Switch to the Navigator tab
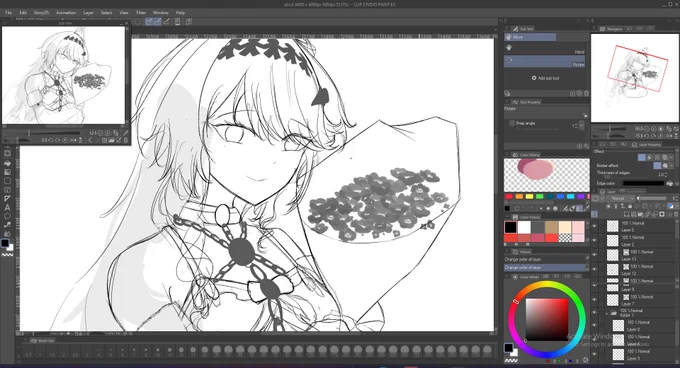Image resolution: width=680 pixels, height=368 pixels. click(611, 29)
